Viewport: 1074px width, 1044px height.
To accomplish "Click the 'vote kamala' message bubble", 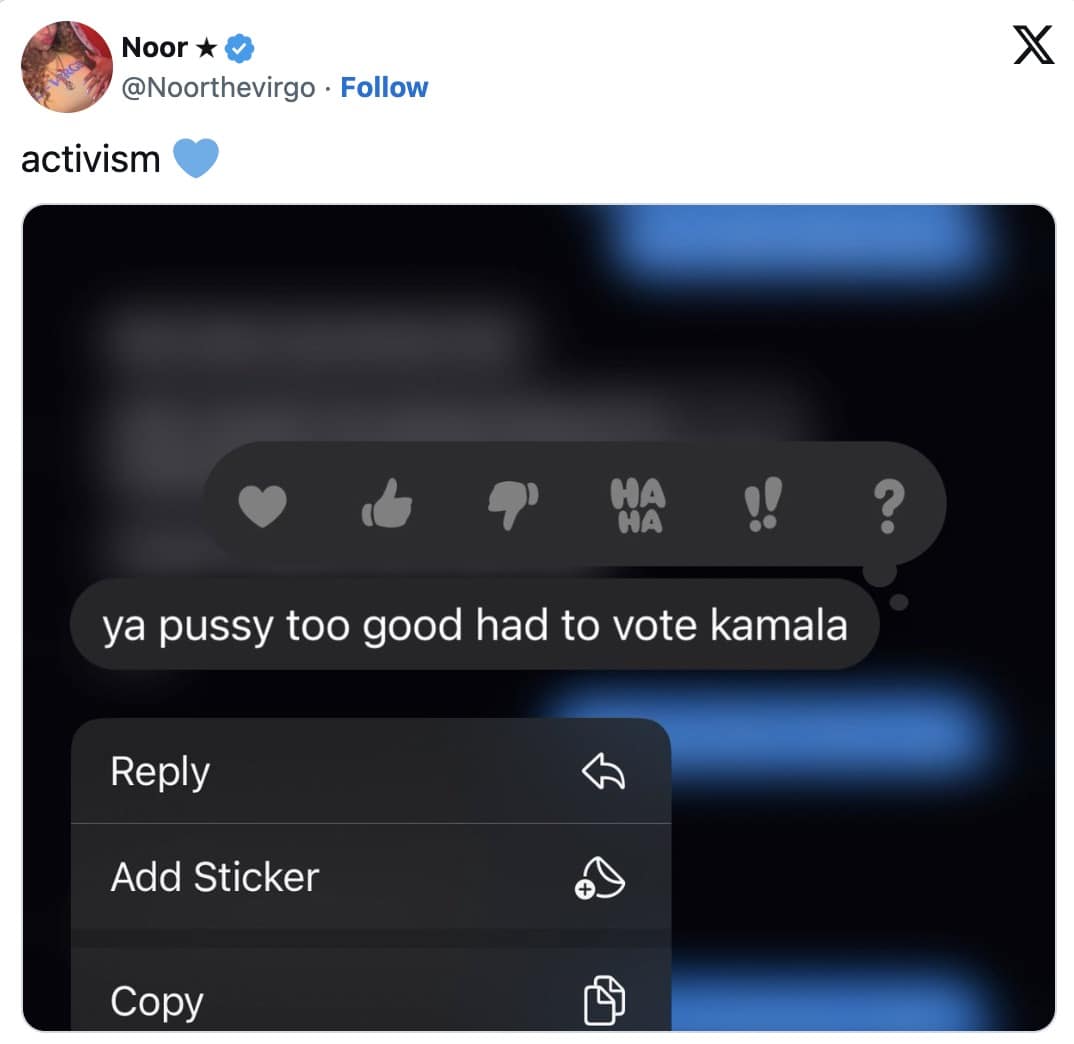I will point(475,625).
